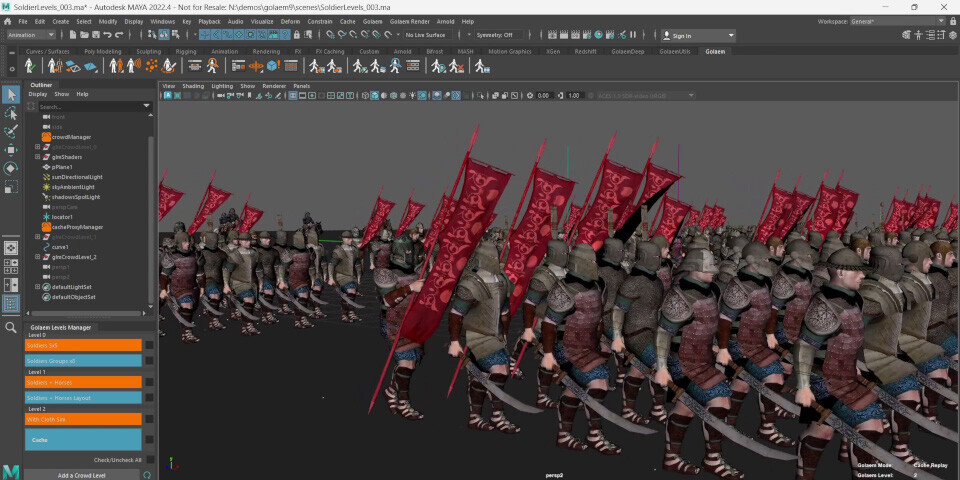The image size is (960, 480).
Task: Toggle the checkbox next to With Cloth Sim
Action: [149, 419]
